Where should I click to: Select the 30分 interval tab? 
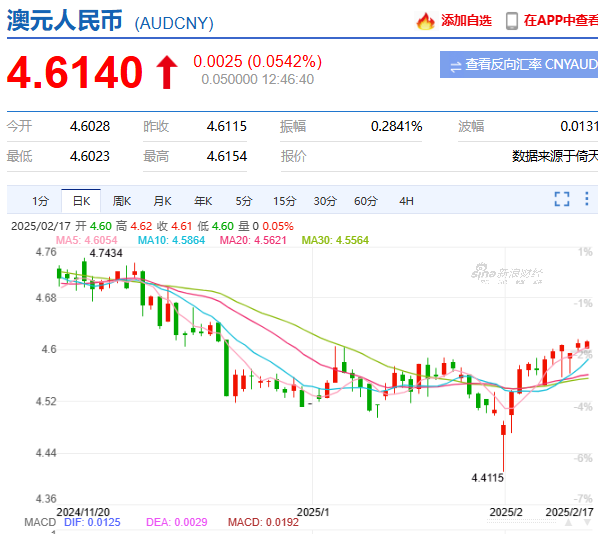325,201
